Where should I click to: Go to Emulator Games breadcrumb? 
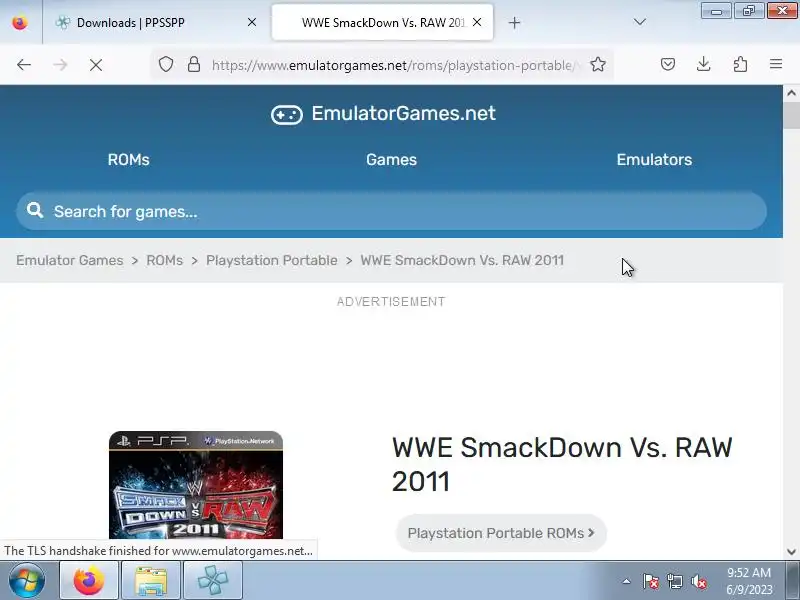[x=69, y=260]
